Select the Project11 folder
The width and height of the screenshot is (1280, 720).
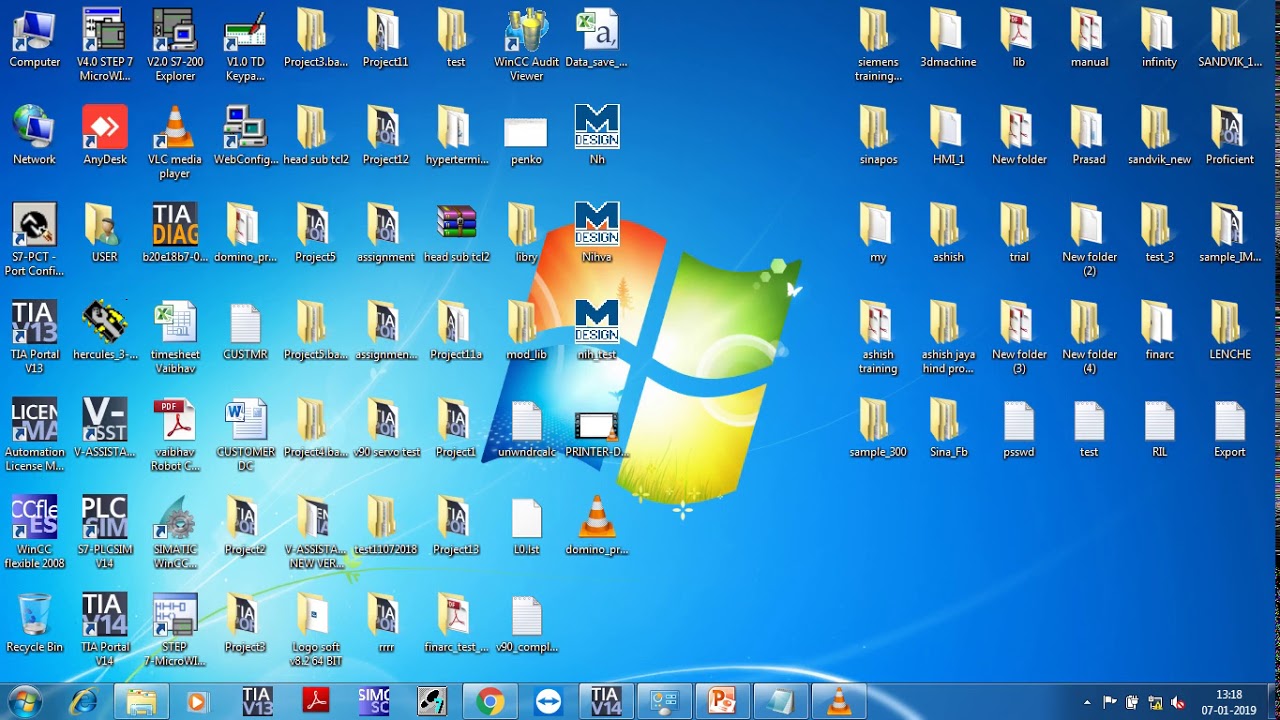[x=385, y=40]
